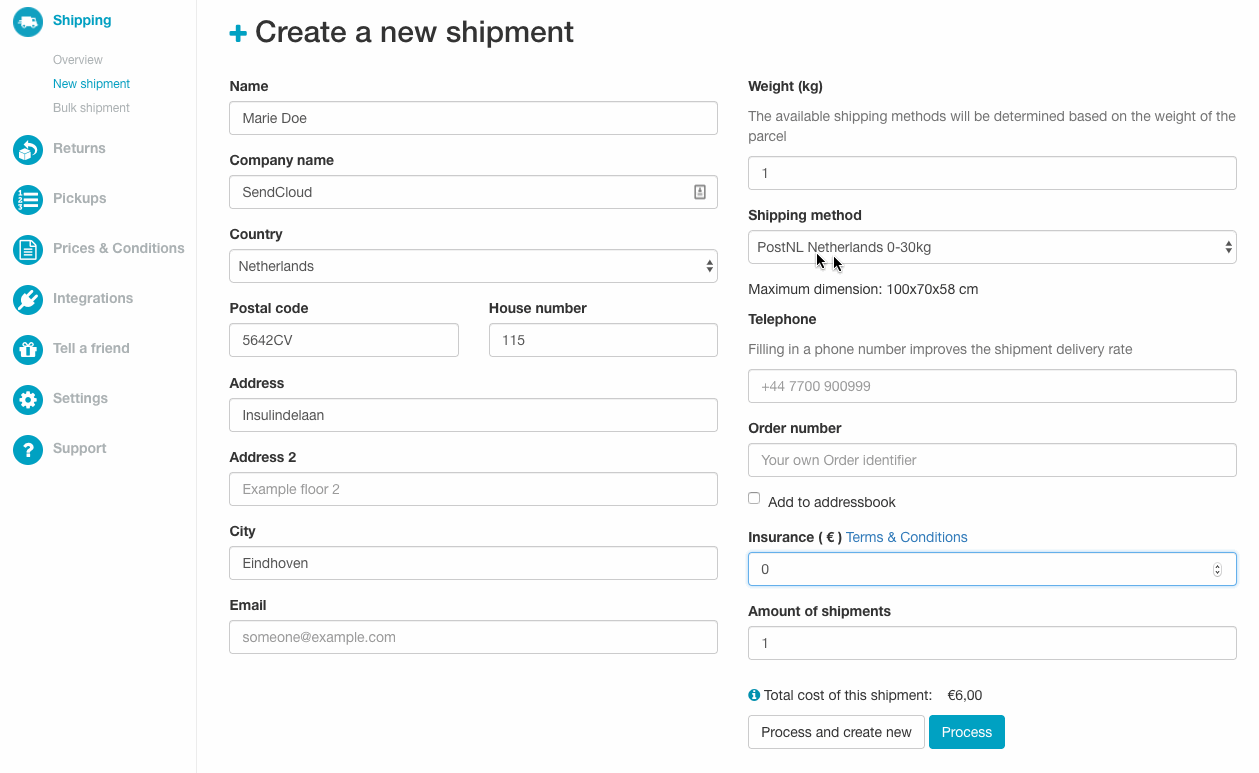Open the Country dropdown
Screen dimensions: 1259x773
click(x=473, y=266)
